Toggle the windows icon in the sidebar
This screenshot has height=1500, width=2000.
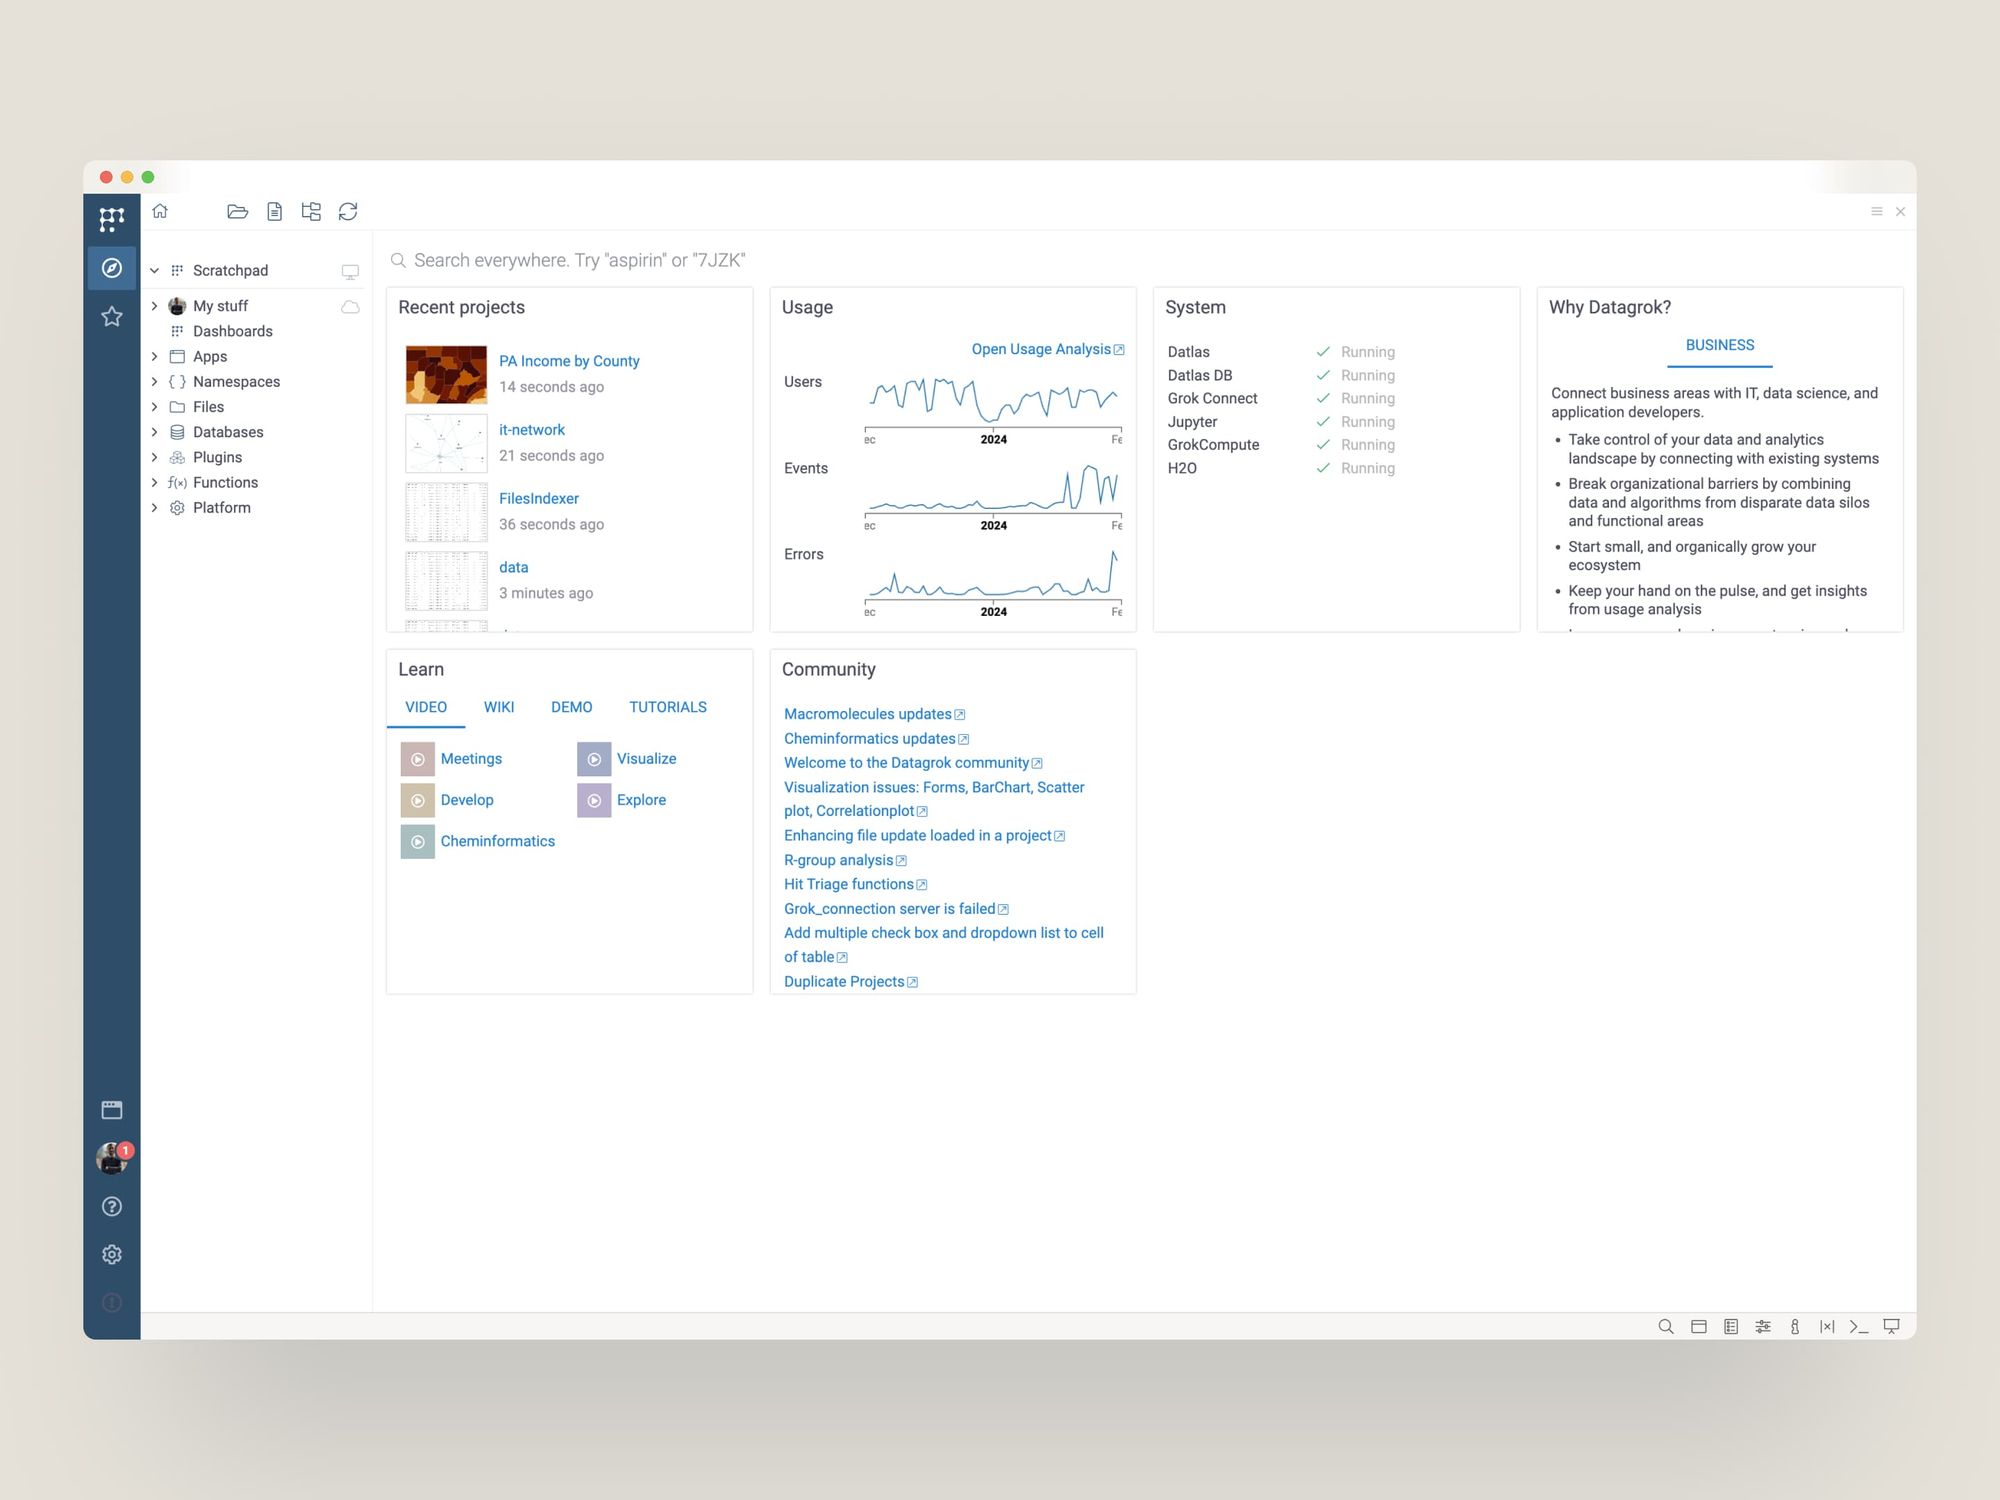click(112, 1110)
